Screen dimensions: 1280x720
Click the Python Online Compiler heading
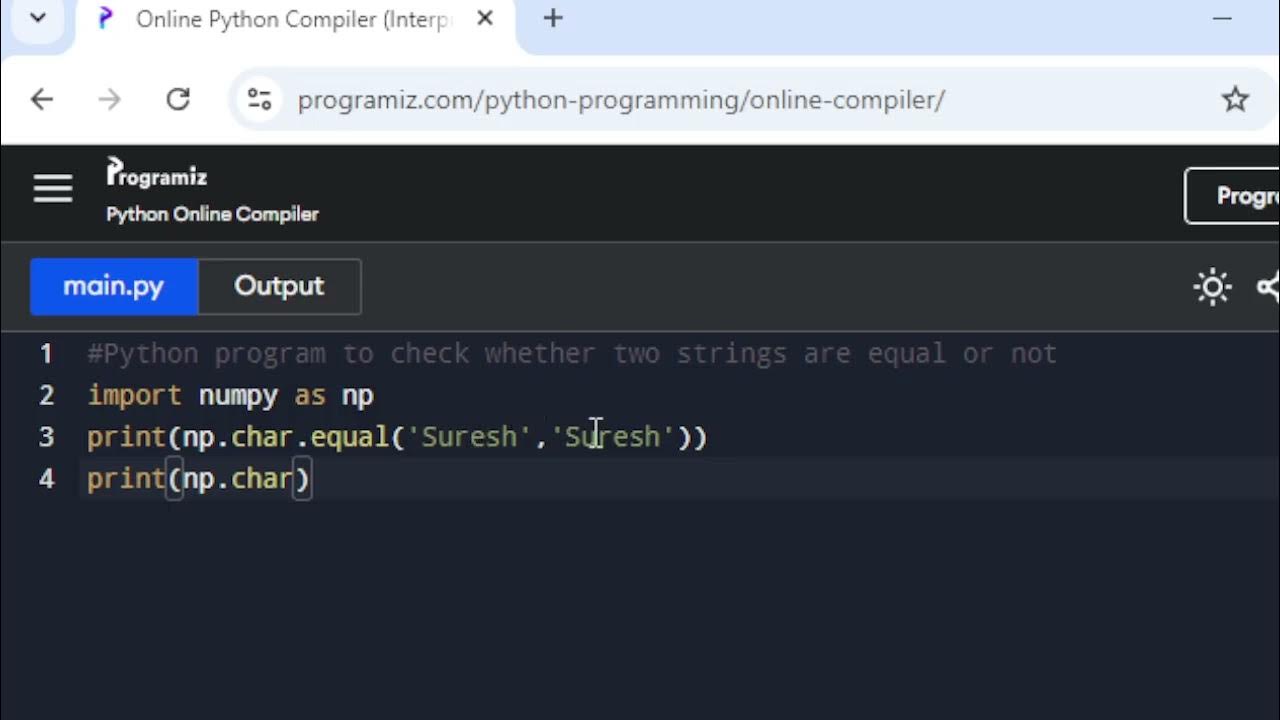[212, 214]
